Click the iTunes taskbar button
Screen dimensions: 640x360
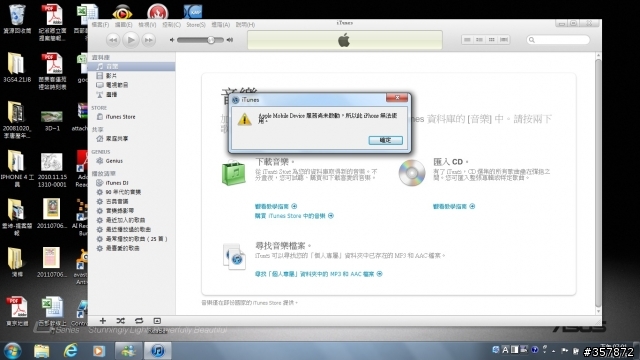tap(158, 351)
